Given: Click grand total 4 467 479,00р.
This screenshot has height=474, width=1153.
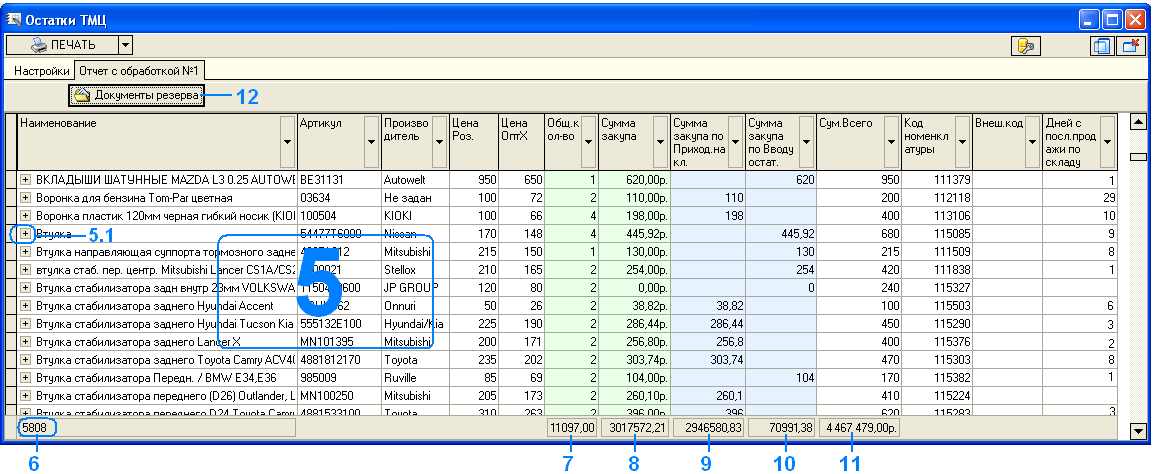Looking at the screenshot, I should pyautogui.click(x=859, y=428).
